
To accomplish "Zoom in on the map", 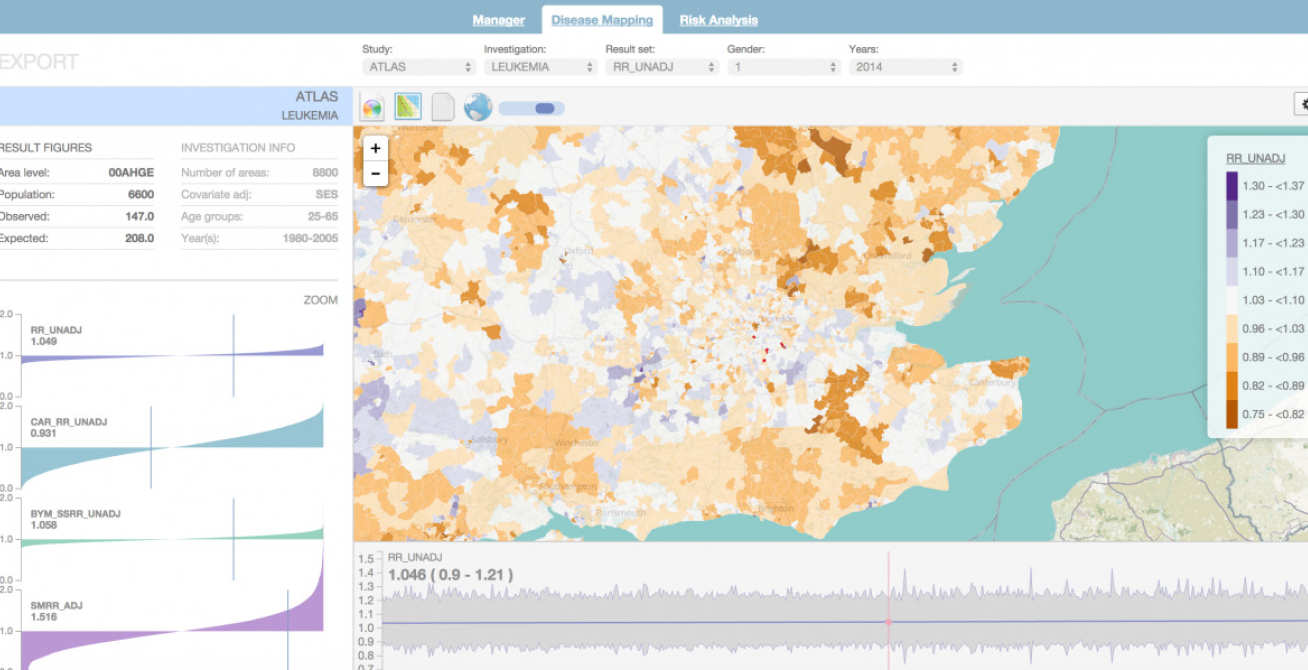I will tap(375, 148).
